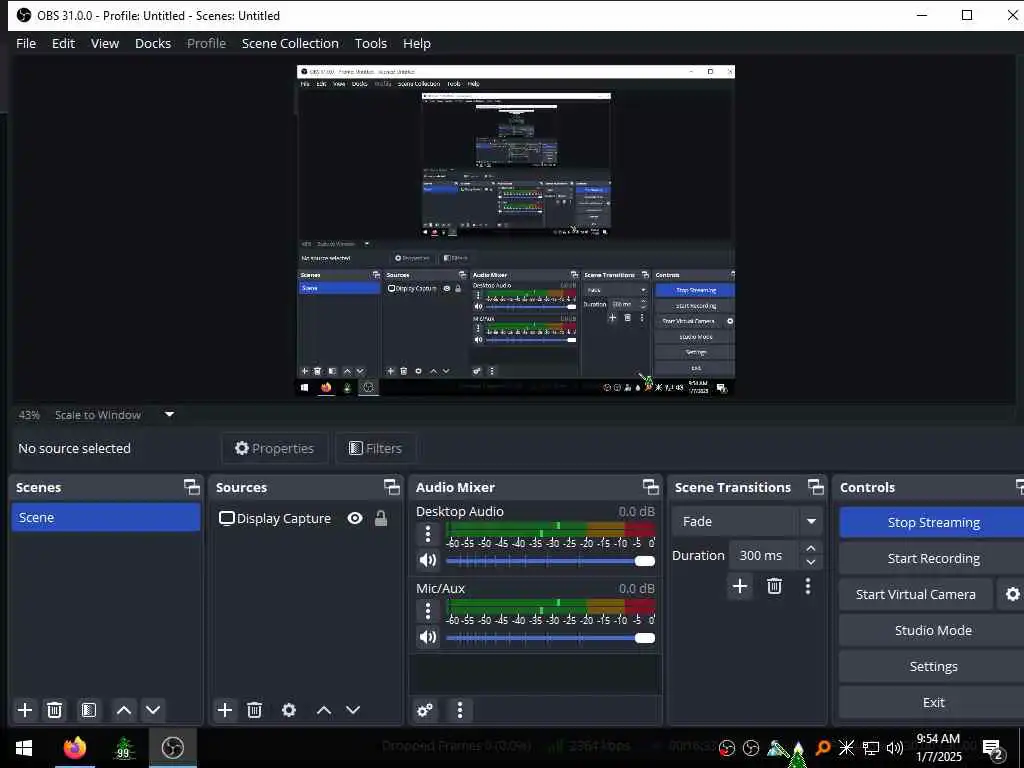The image size is (1024, 768).
Task: Add a new scene with plus icon
Action: pyautogui.click(x=25, y=710)
